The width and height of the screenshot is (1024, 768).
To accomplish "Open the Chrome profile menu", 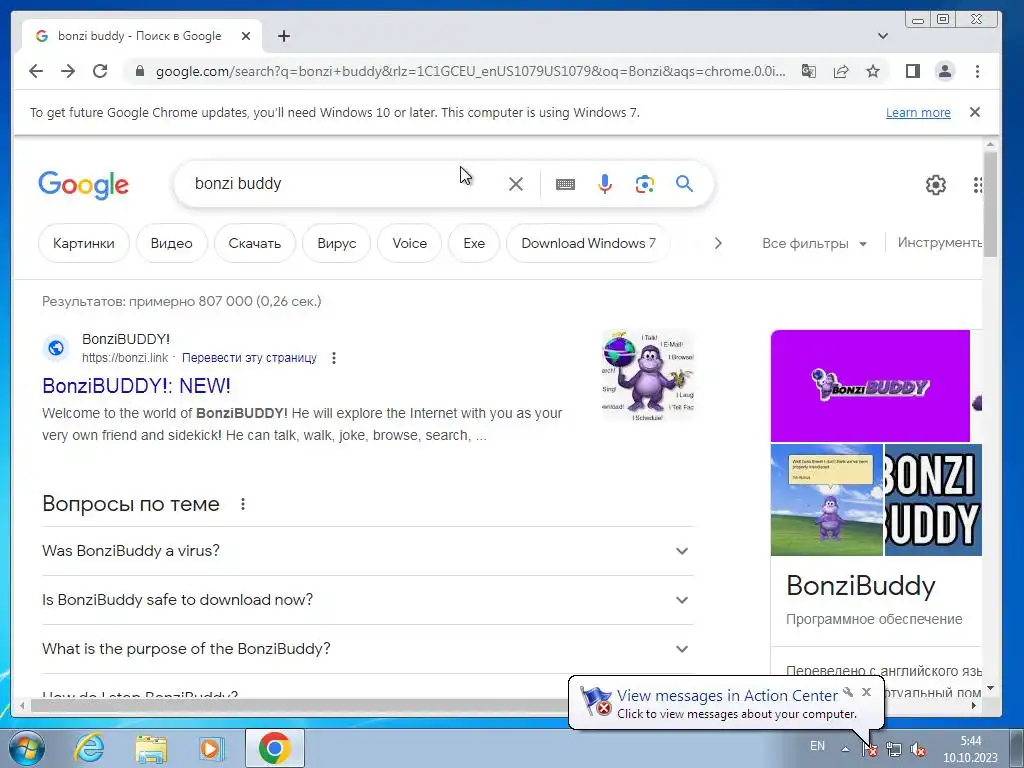I will point(945,71).
